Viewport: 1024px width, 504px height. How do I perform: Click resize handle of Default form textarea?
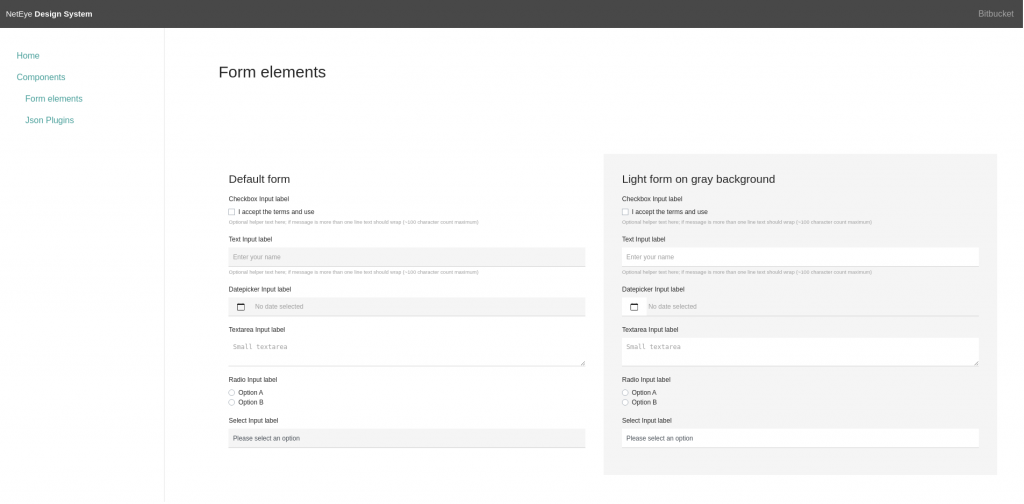tap(582, 362)
